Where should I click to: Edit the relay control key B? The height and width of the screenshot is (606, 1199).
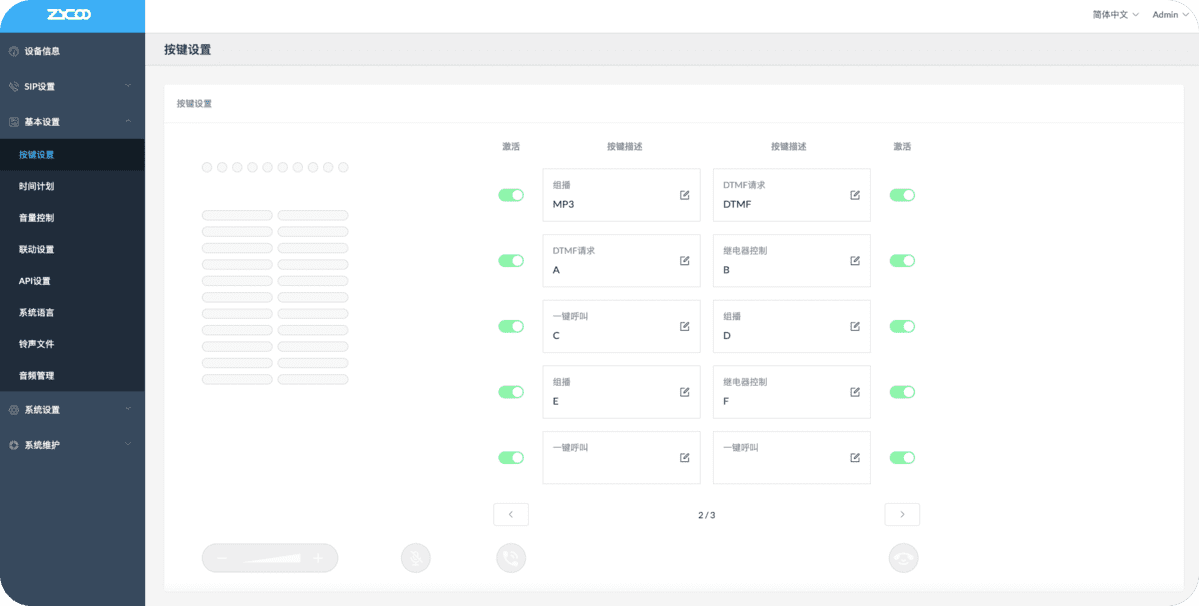pyautogui.click(x=855, y=261)
